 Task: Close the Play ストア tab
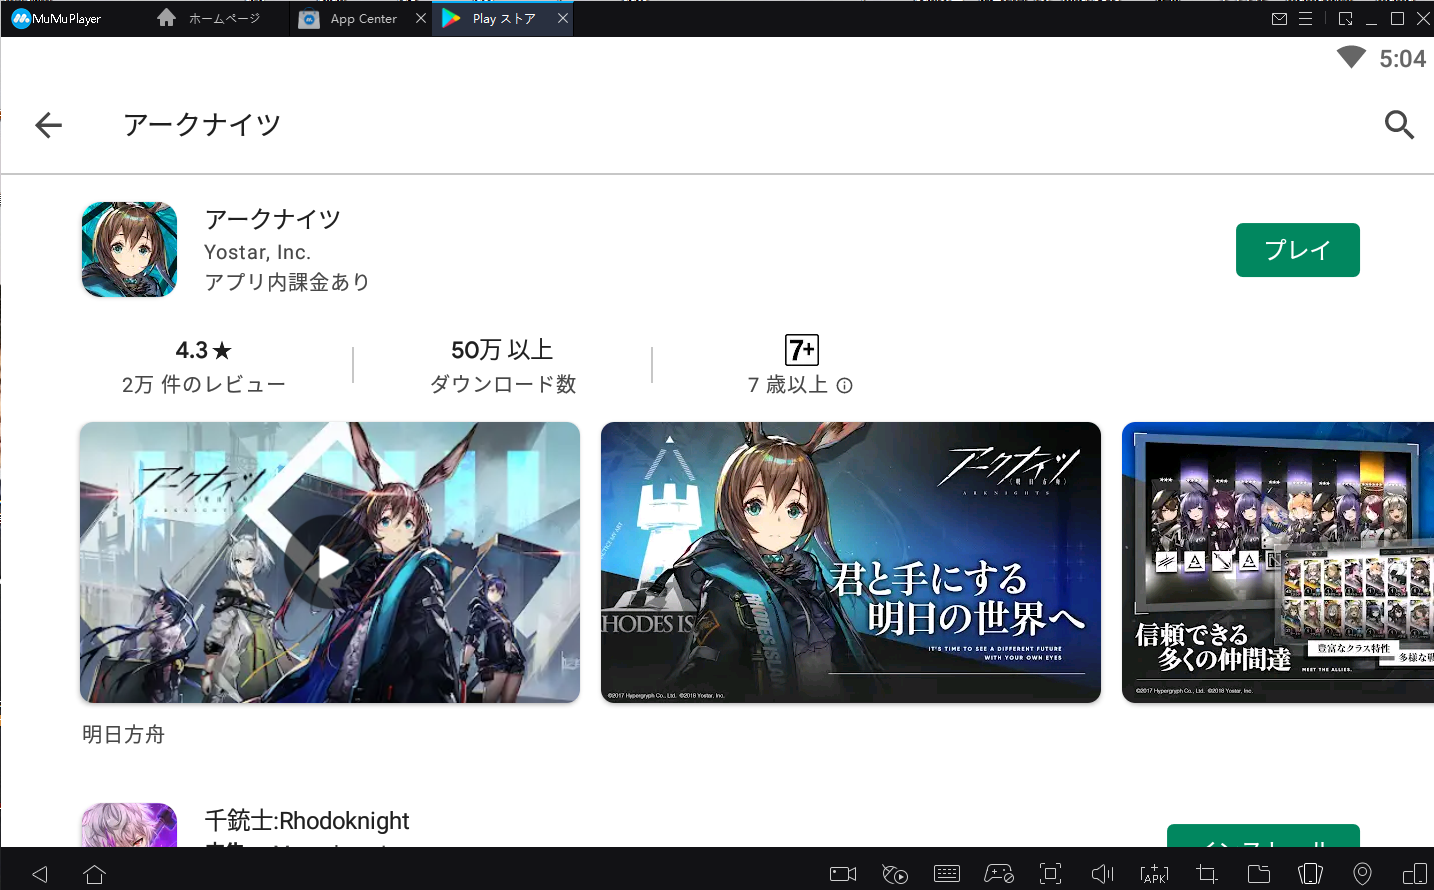point(563,18)
